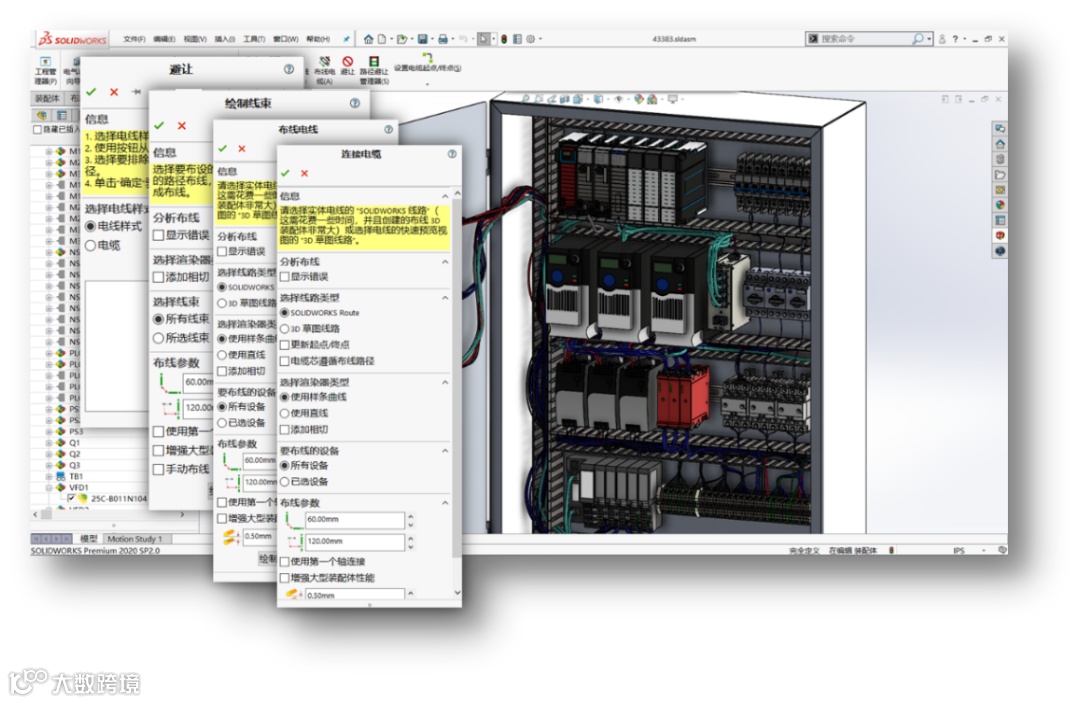This screenshot has height=703, width=1080.
Task: Select 所选线束 radio in 绘制线束 panel
Action: (158, 338)
